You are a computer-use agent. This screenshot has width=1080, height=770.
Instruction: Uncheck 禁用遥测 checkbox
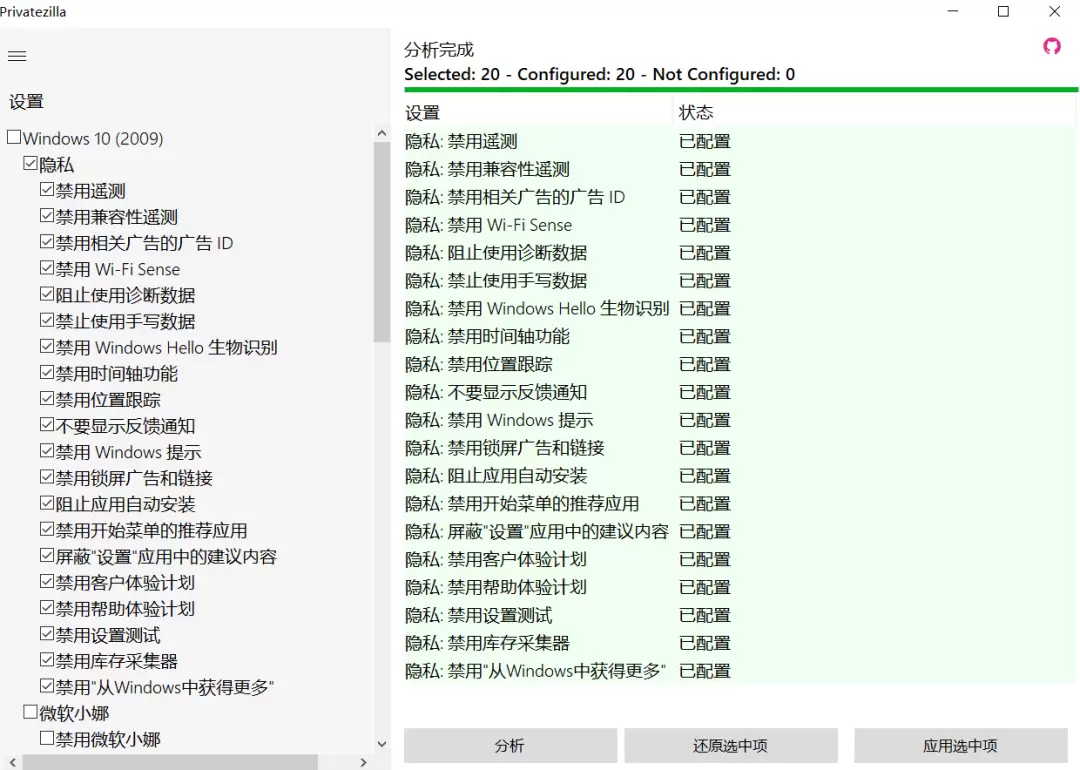(x=47, y=189)
